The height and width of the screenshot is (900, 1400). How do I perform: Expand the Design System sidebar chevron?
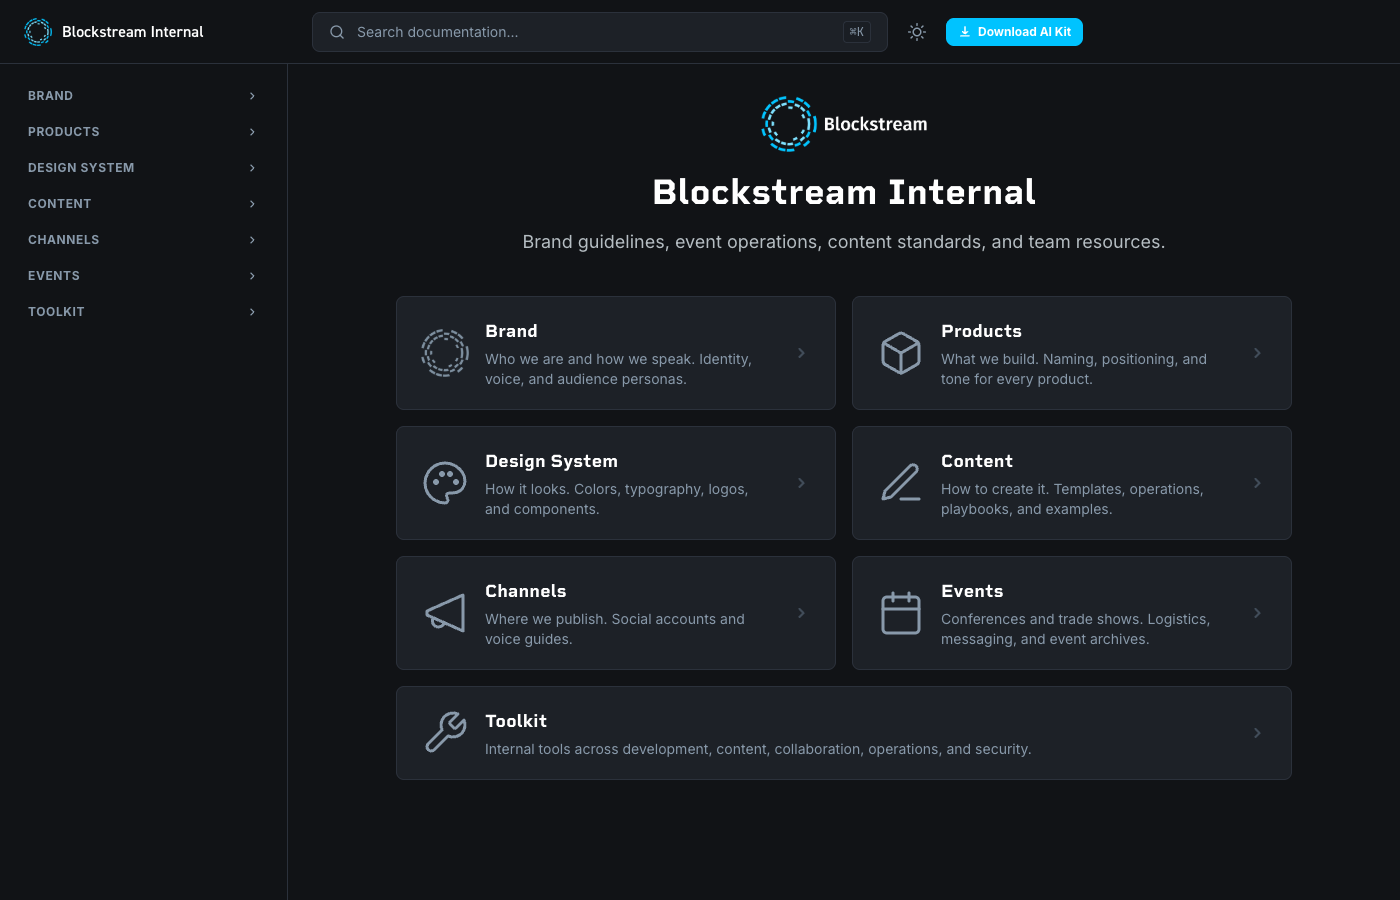252,168
